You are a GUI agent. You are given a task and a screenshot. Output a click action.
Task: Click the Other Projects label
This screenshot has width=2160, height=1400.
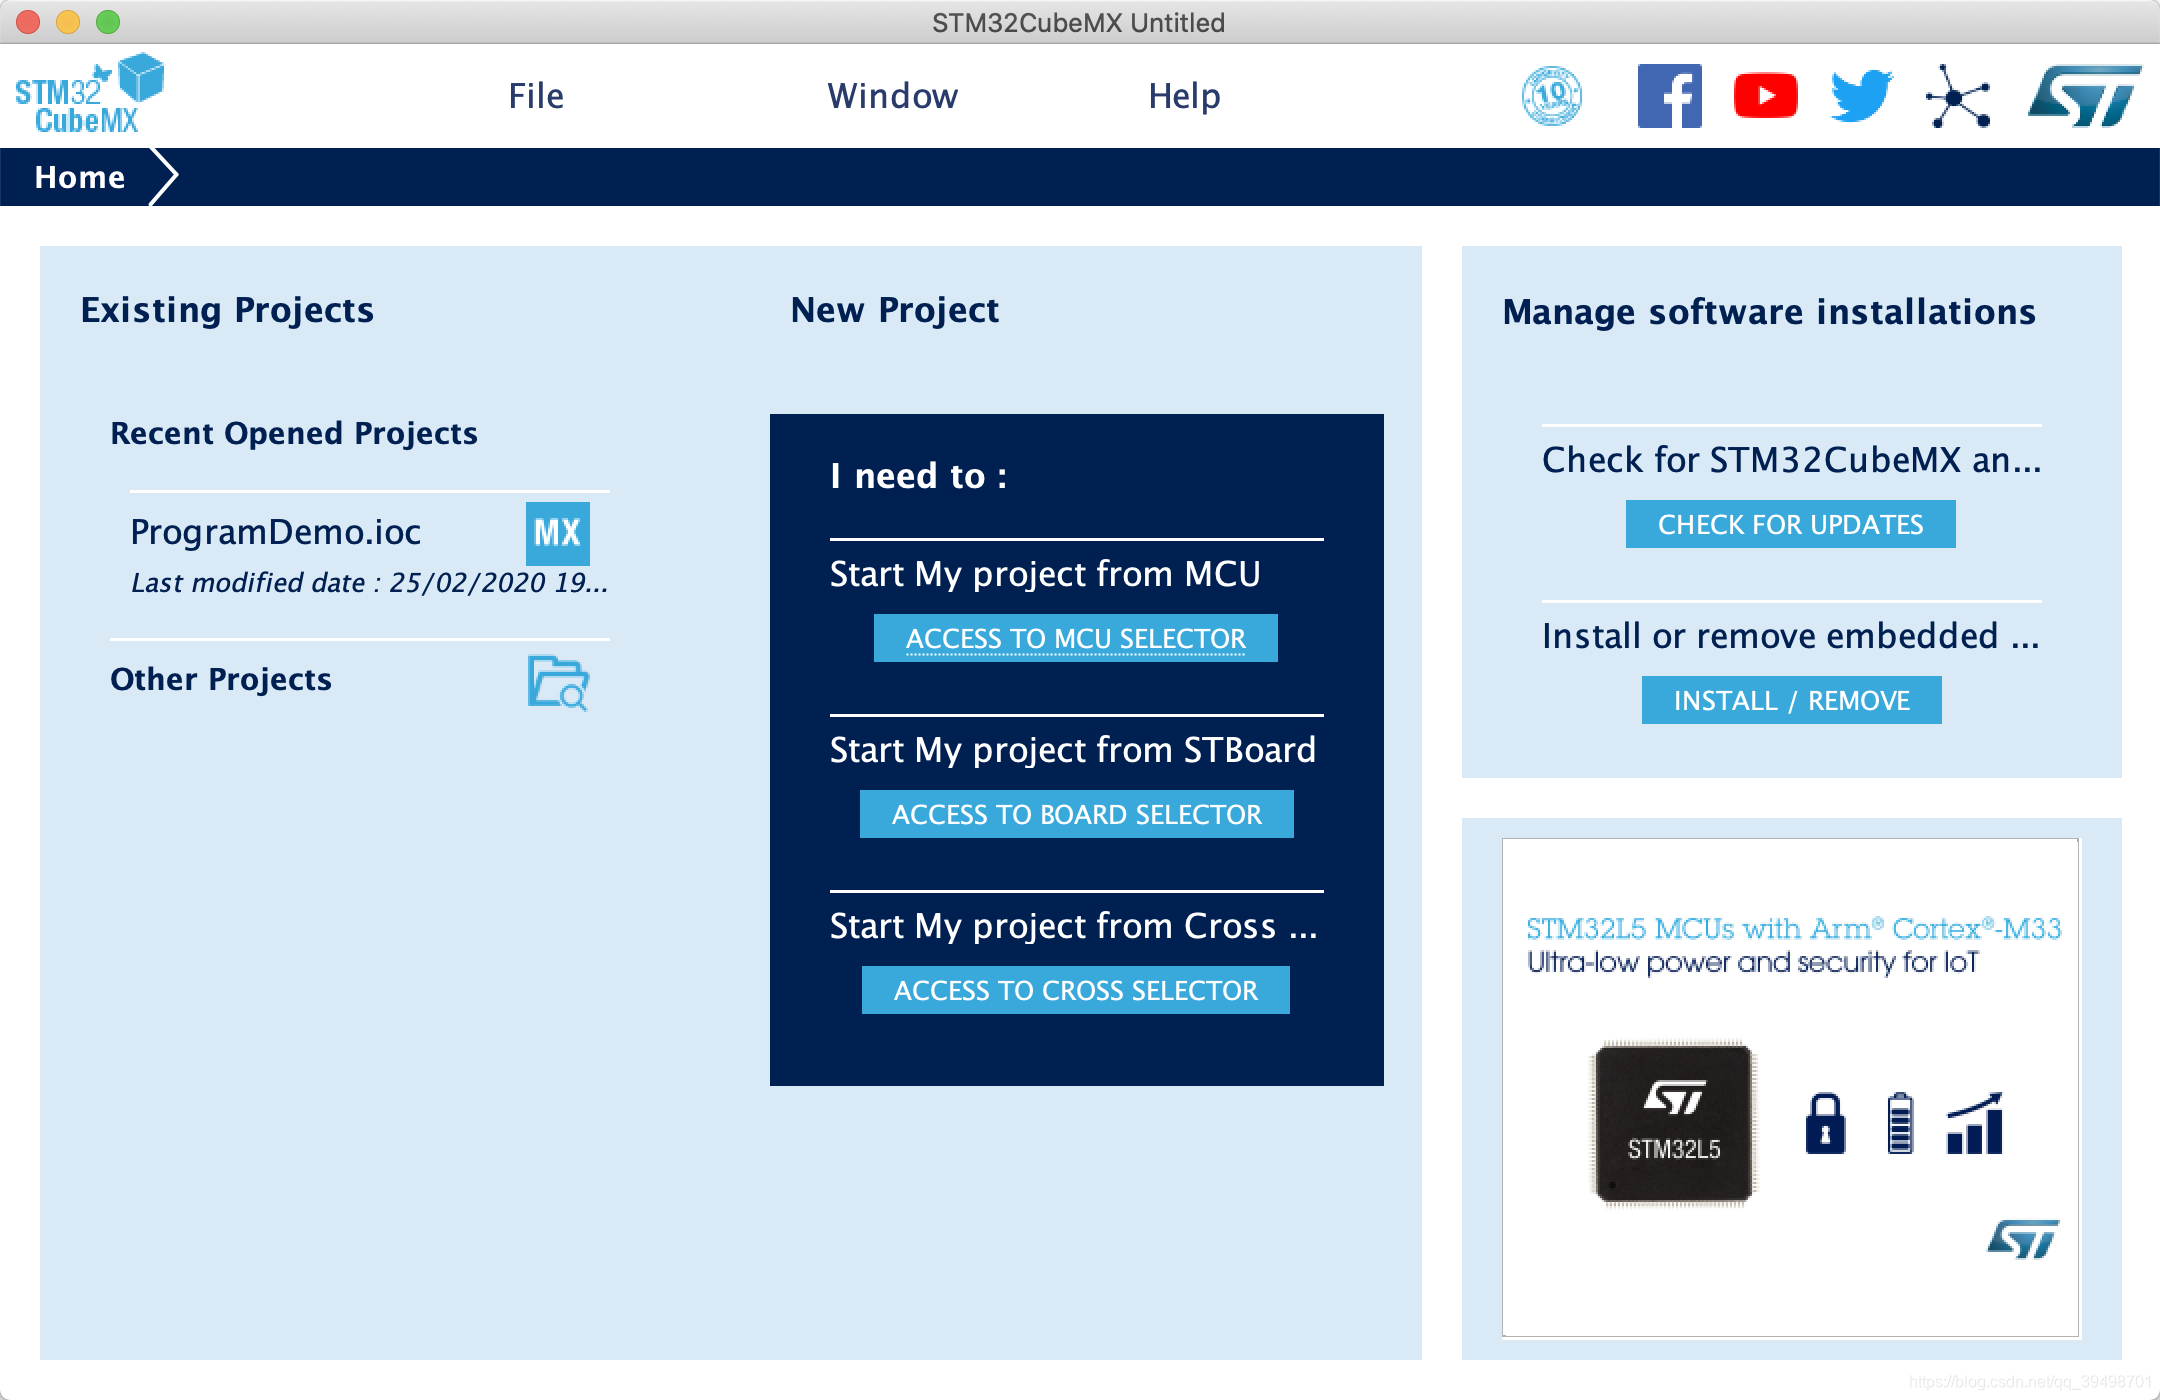tap(221, 679)
